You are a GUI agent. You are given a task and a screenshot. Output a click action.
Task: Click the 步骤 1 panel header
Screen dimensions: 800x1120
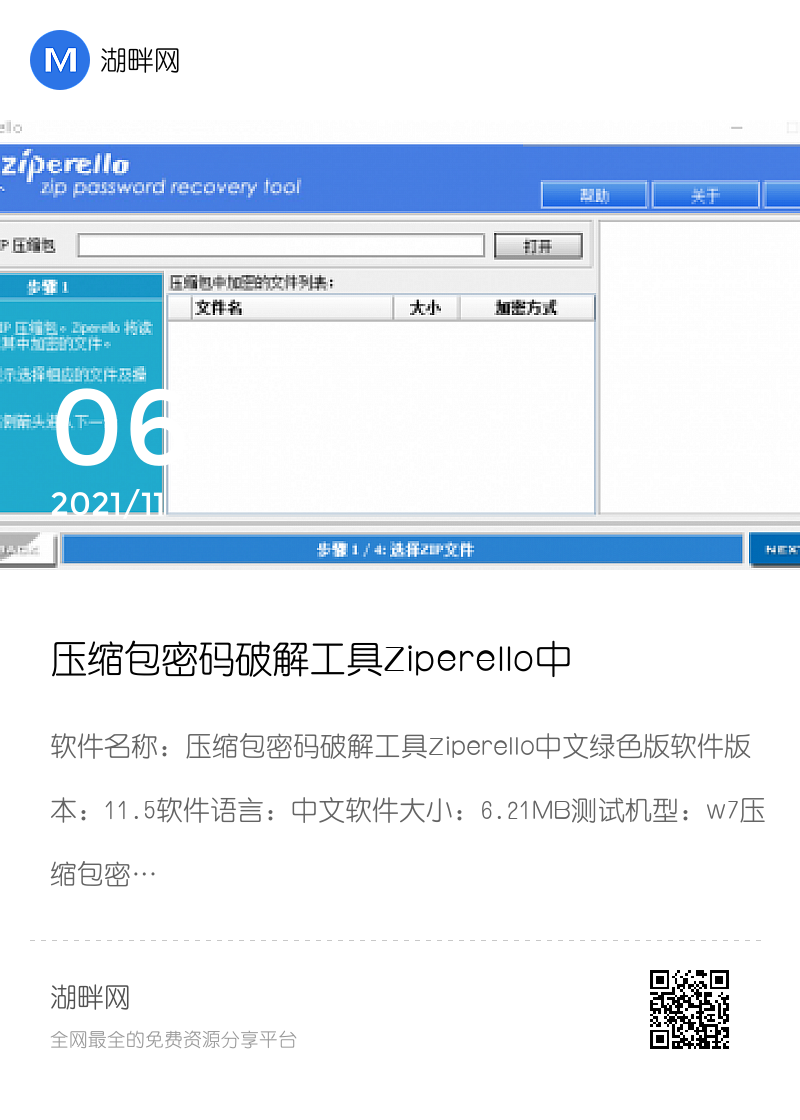point(81,287)
